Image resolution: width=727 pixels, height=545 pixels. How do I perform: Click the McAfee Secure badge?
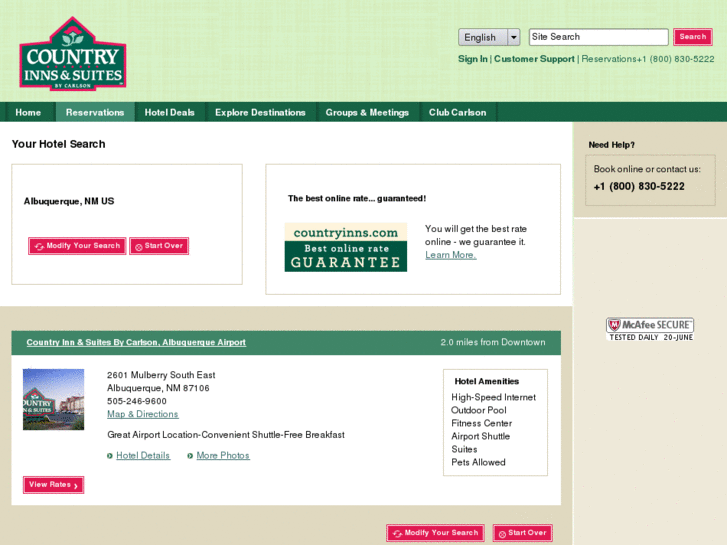[650, 329]
